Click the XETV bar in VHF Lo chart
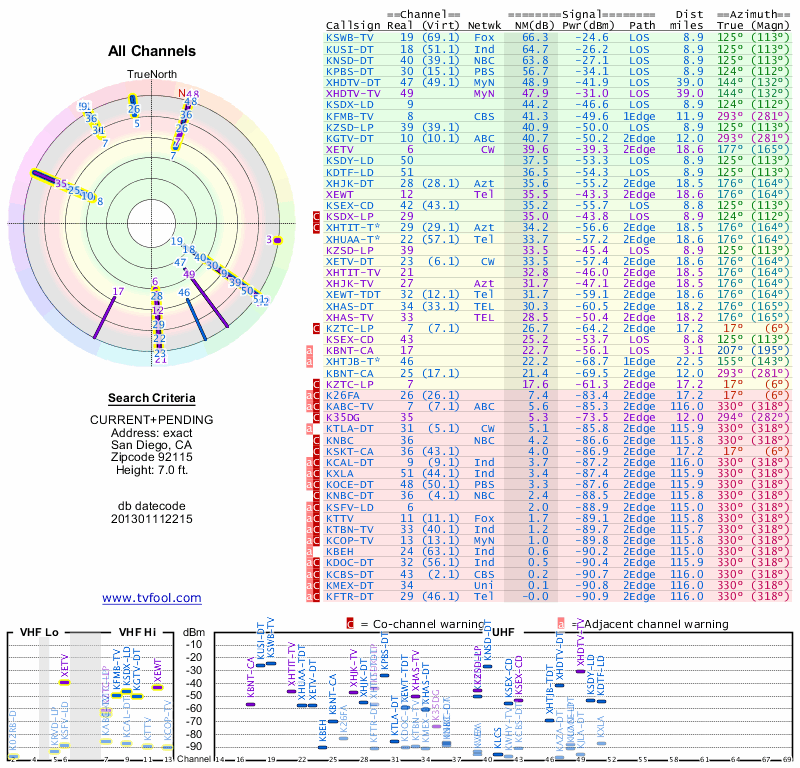800x768 pixels. 64,682
